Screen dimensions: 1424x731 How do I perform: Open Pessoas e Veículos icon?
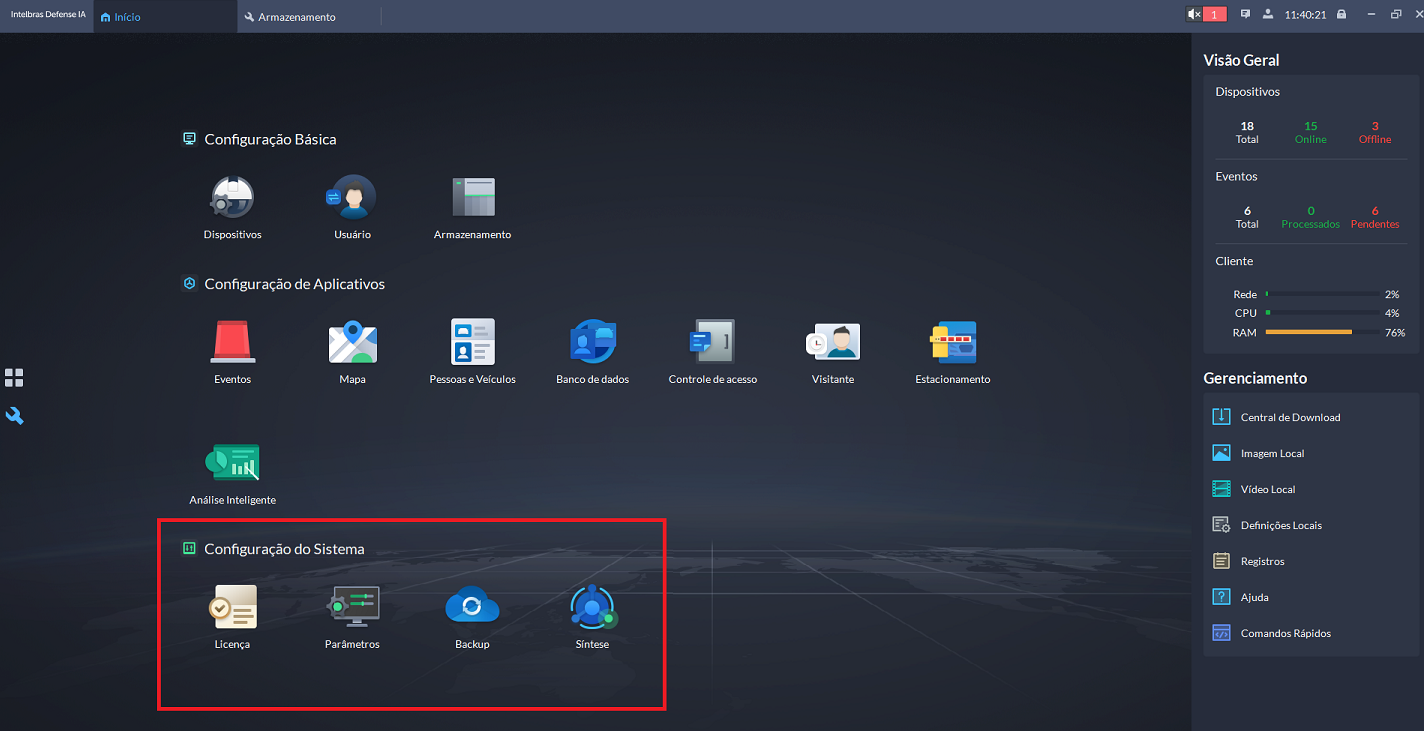(473, 342)
